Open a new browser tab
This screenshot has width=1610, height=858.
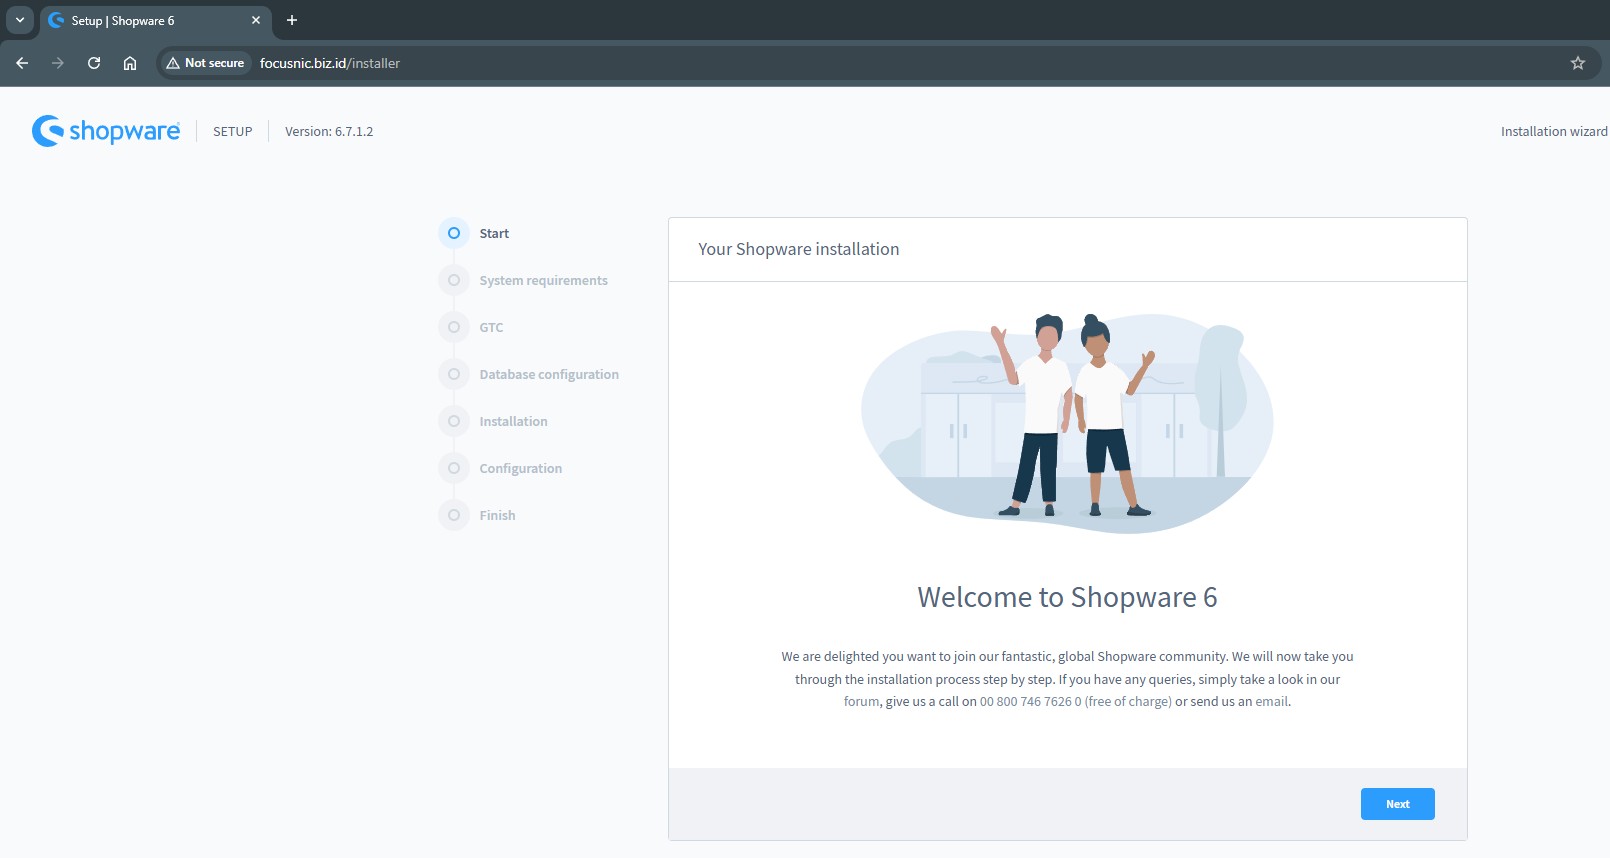pos(292,20)
